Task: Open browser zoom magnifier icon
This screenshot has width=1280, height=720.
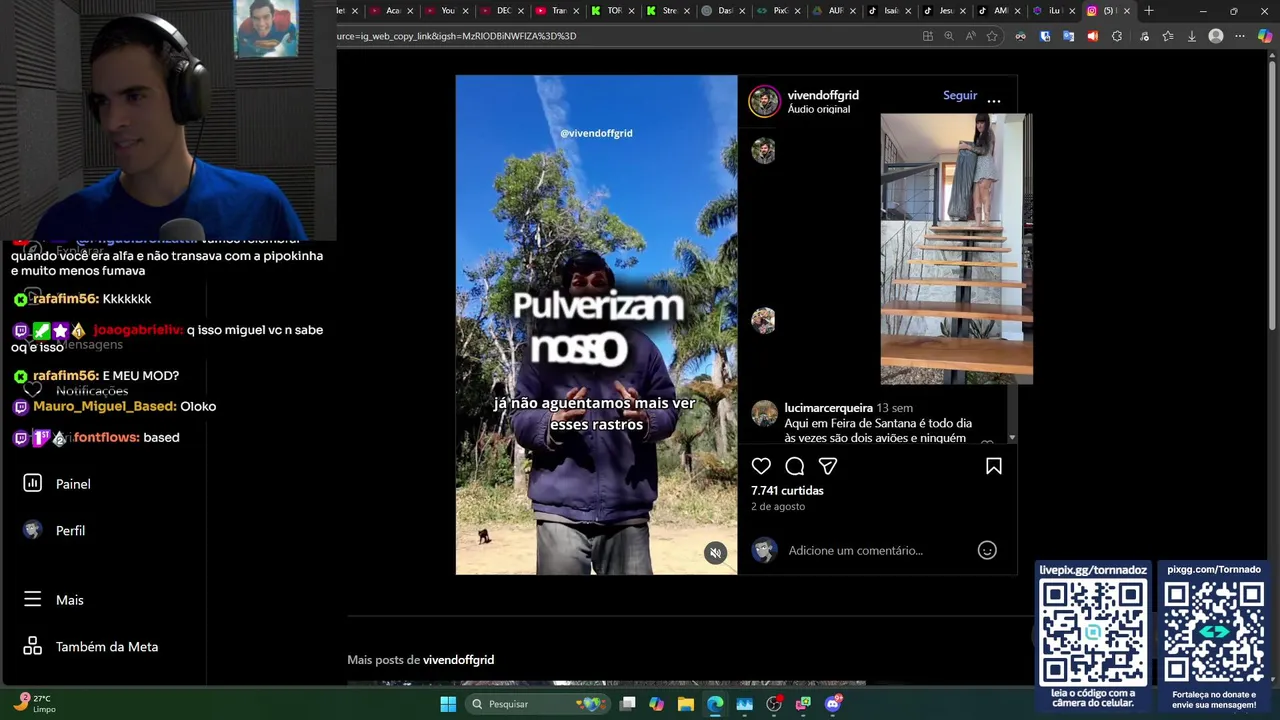Action: [x=949, y=36]
